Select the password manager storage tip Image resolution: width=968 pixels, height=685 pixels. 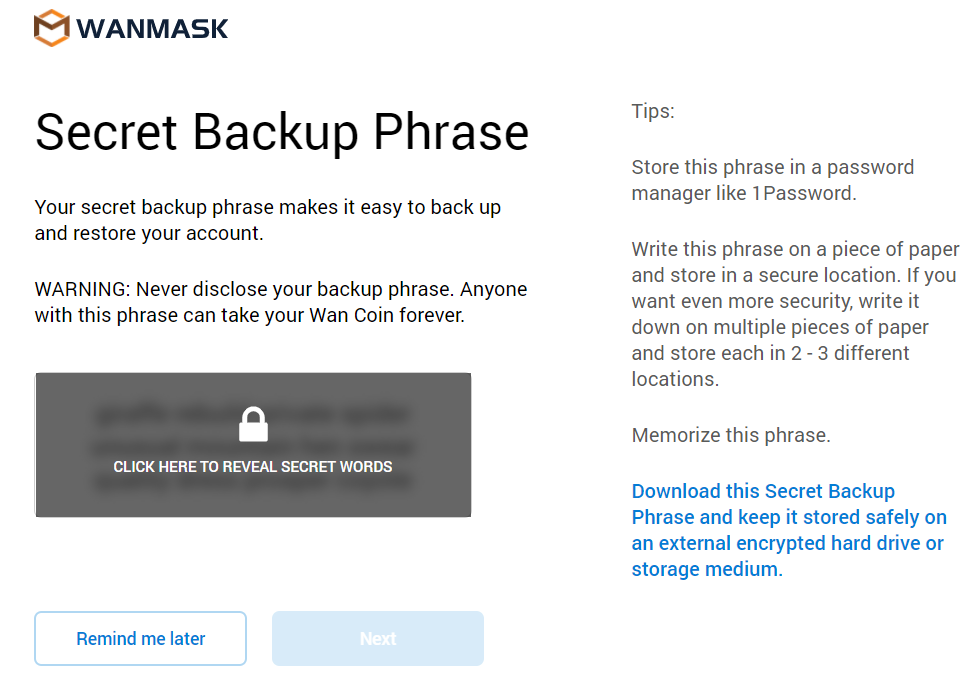point(772,180)
